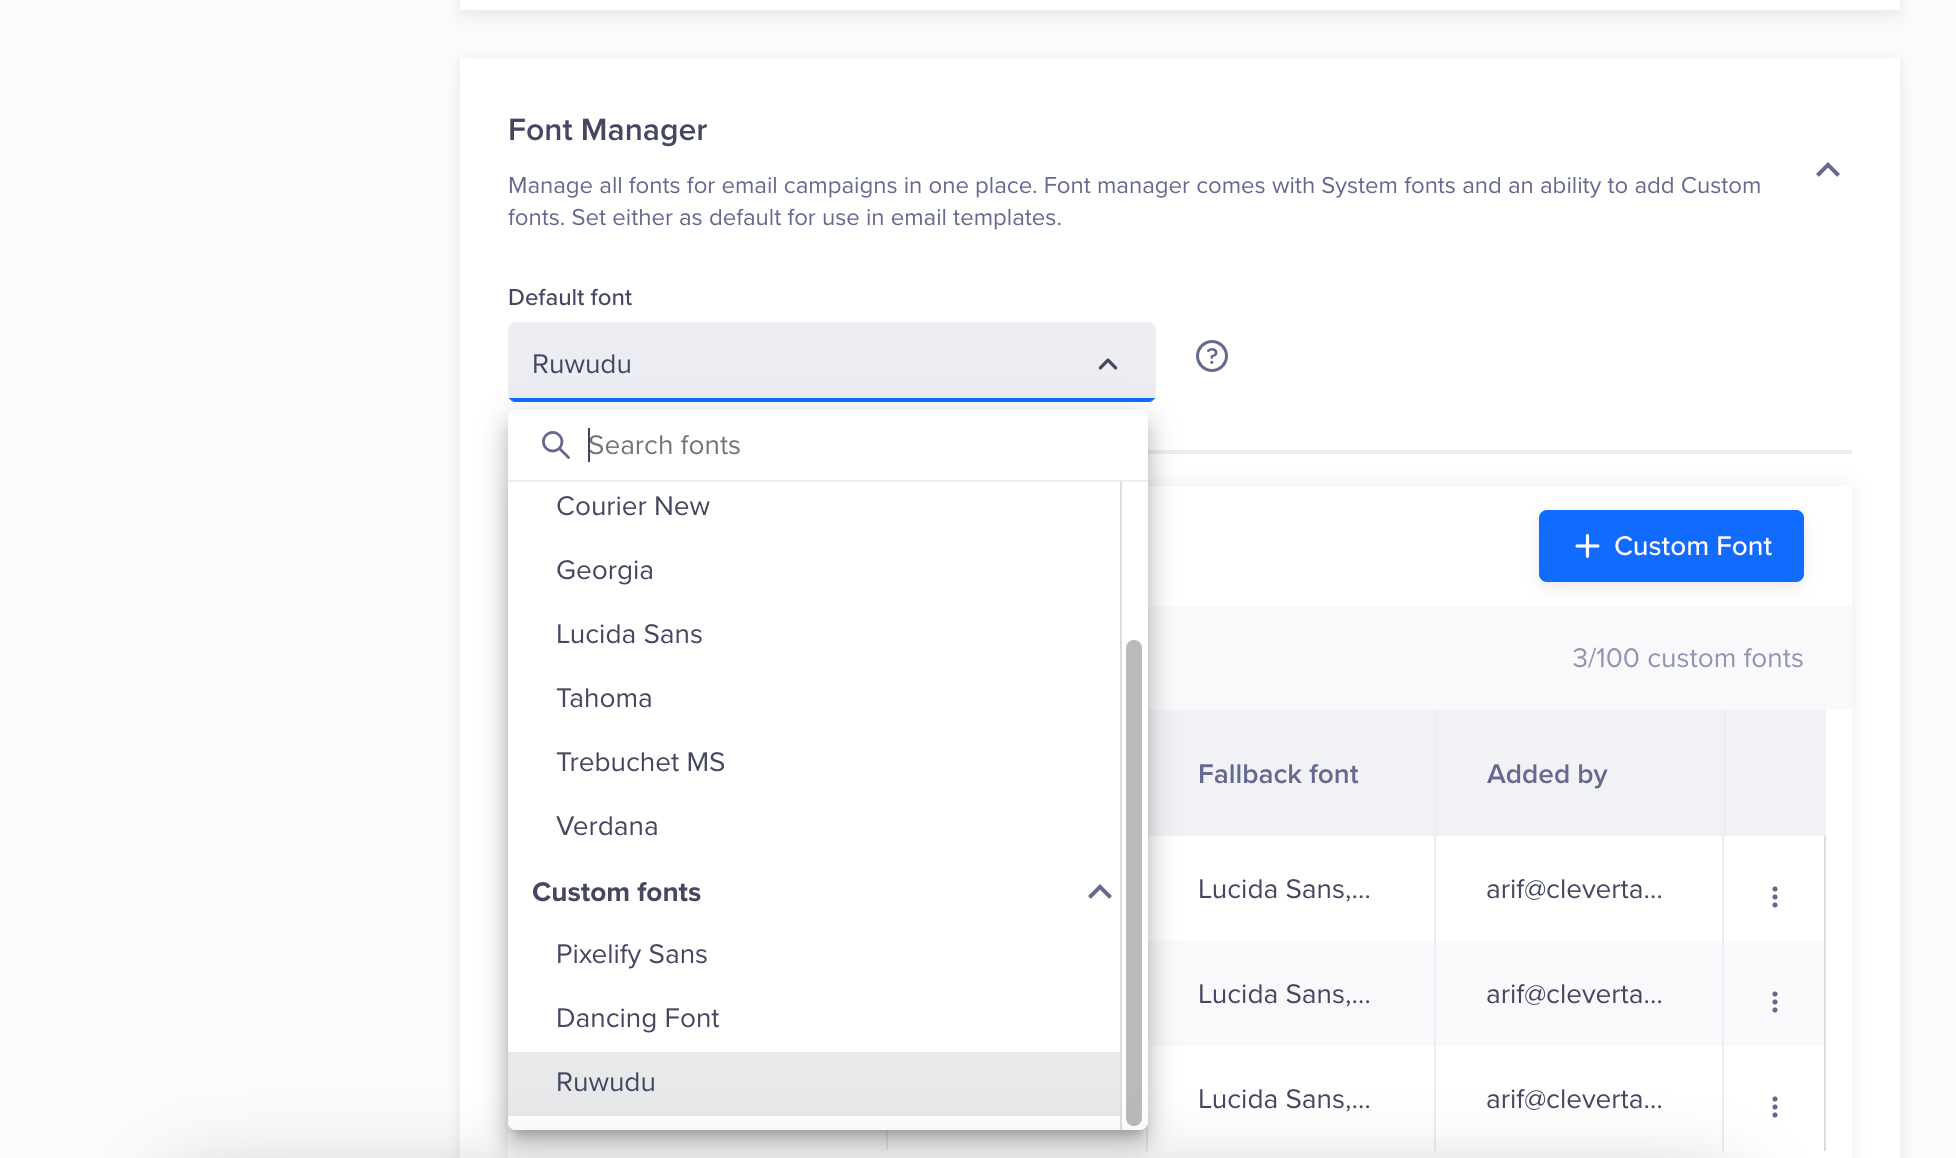Screen dimensions: 1956x1158
Task: Select Pixelify Sans custom font
Action: coord(814,954)
